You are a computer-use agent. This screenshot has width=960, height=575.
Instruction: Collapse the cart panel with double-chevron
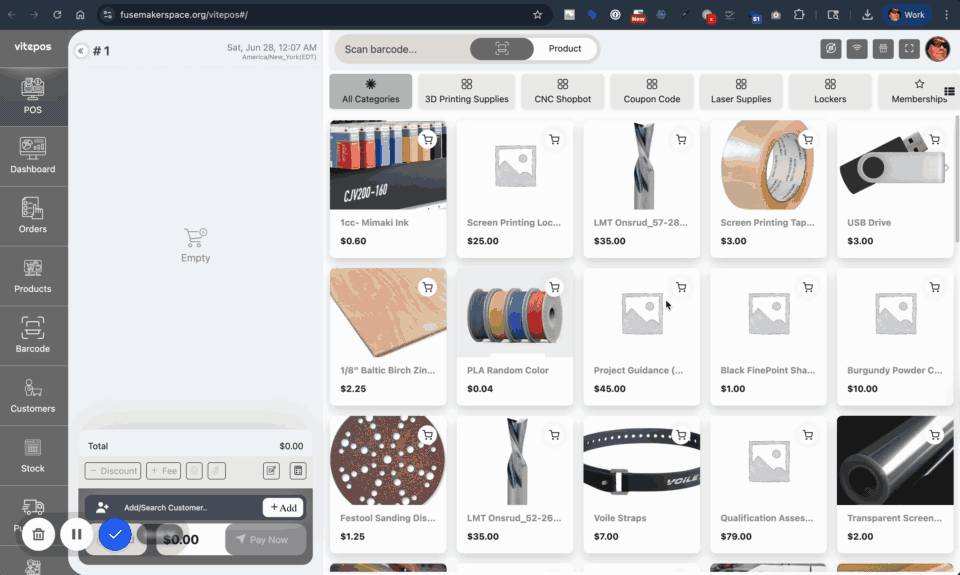[x=81, y=51]
